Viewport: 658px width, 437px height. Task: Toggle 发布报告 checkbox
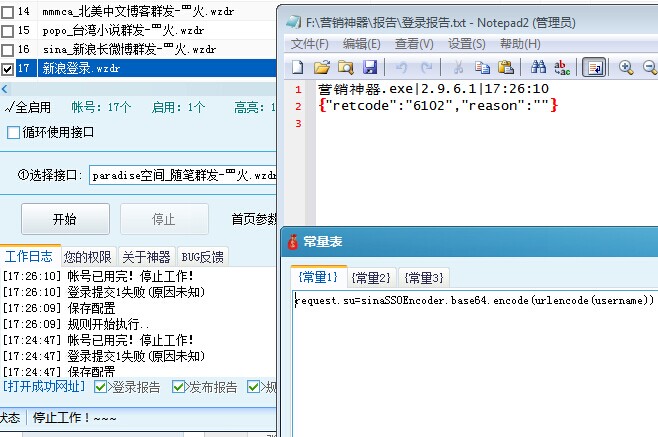tap(178, 387)
